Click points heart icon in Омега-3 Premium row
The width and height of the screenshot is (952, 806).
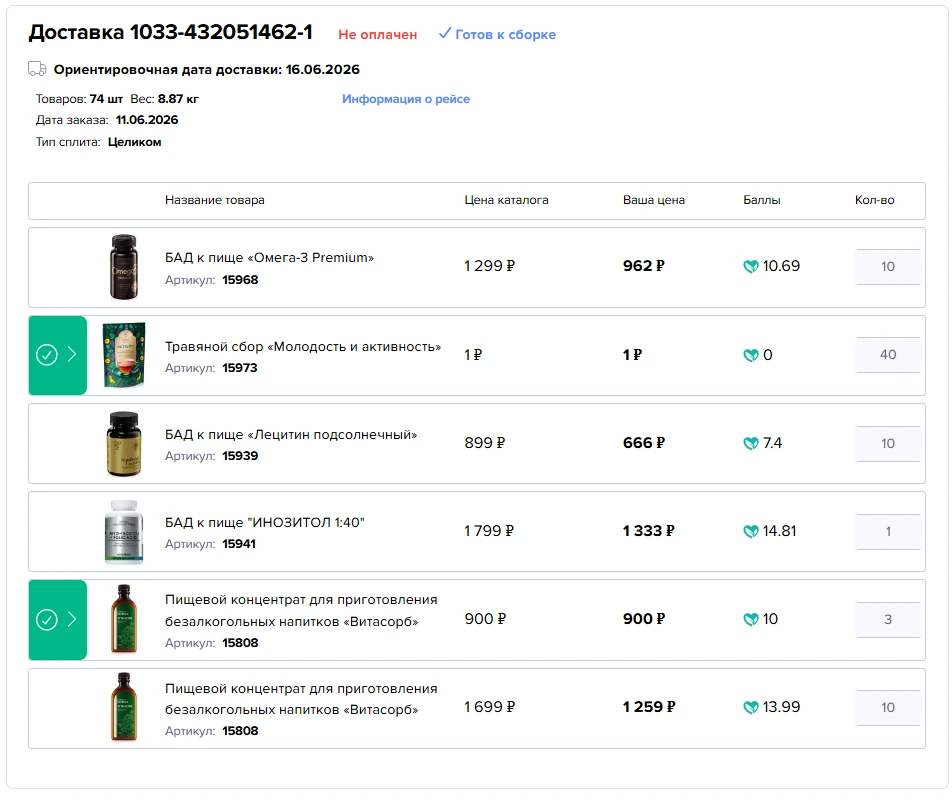click(751, 266)
